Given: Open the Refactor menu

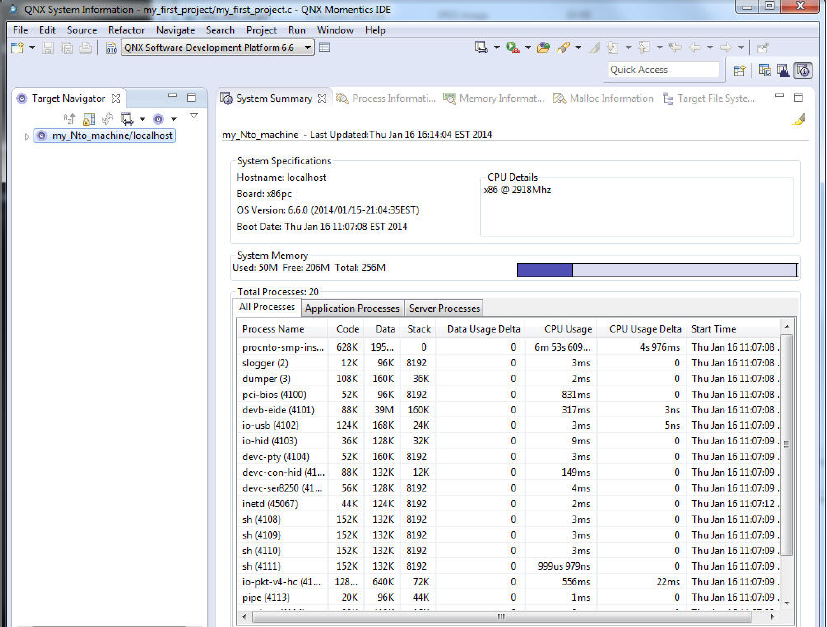Looking at the screenshot, I should pyautogui.click(x=126, y=31).
